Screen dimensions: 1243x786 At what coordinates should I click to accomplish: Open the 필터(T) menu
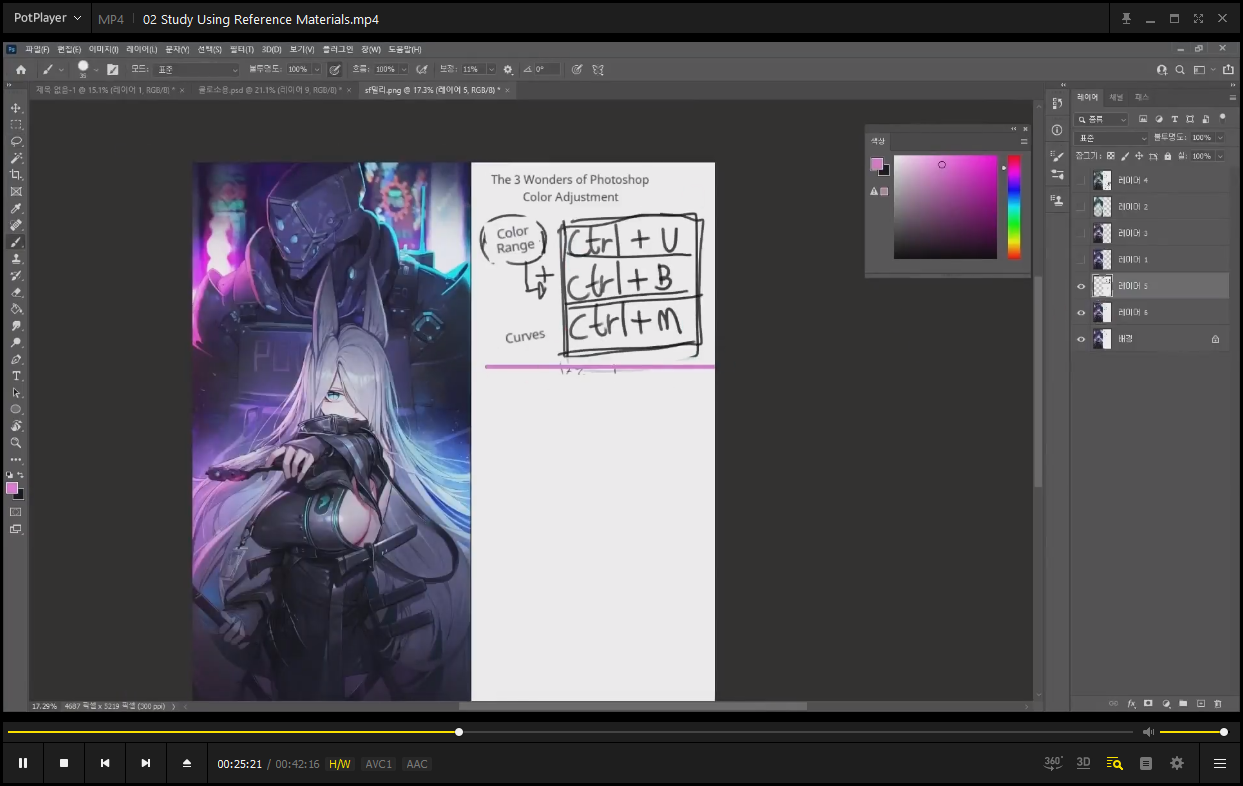point(243,49)
